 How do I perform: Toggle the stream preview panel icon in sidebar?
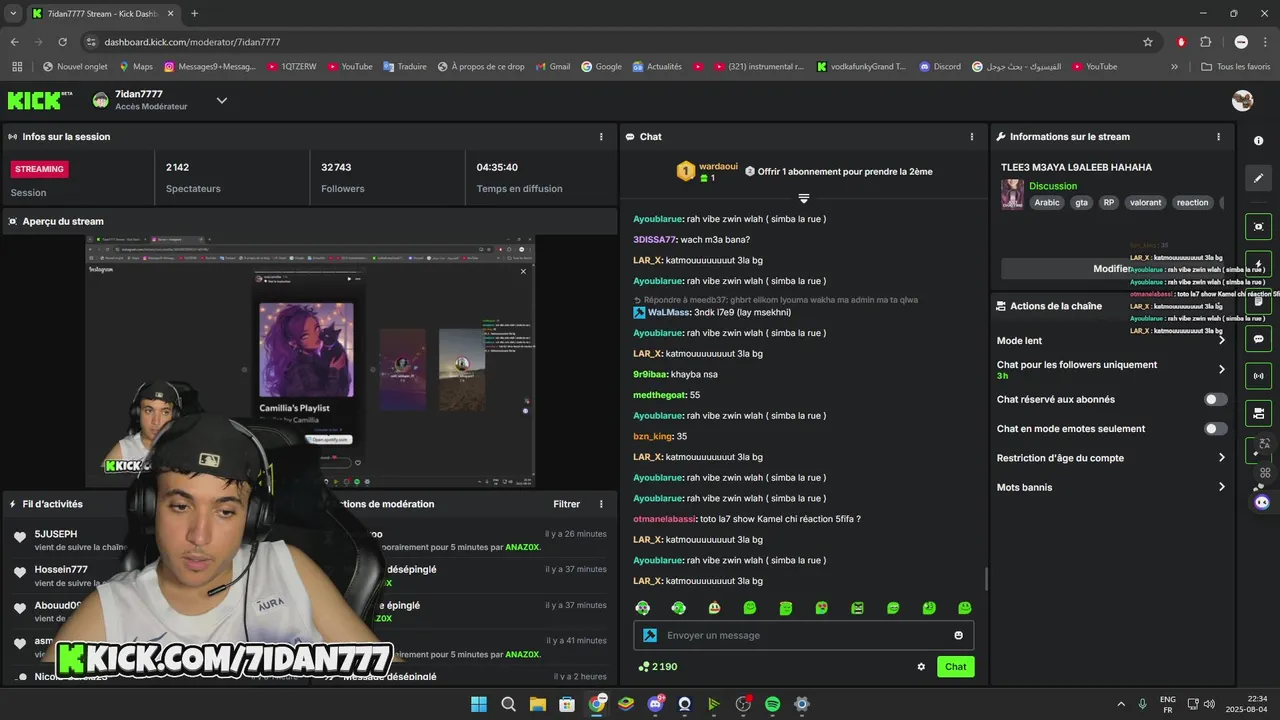[1258, 227]
